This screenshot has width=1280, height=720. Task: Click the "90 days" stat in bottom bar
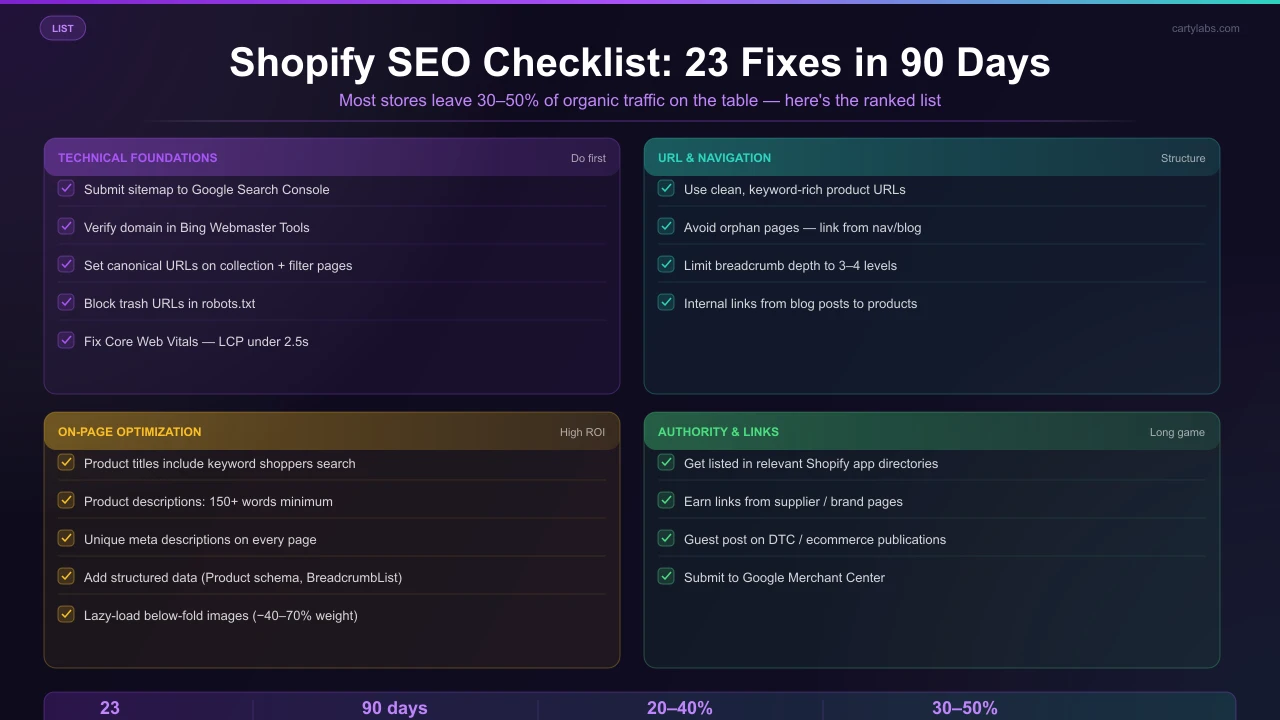click(x=394, y=708)
